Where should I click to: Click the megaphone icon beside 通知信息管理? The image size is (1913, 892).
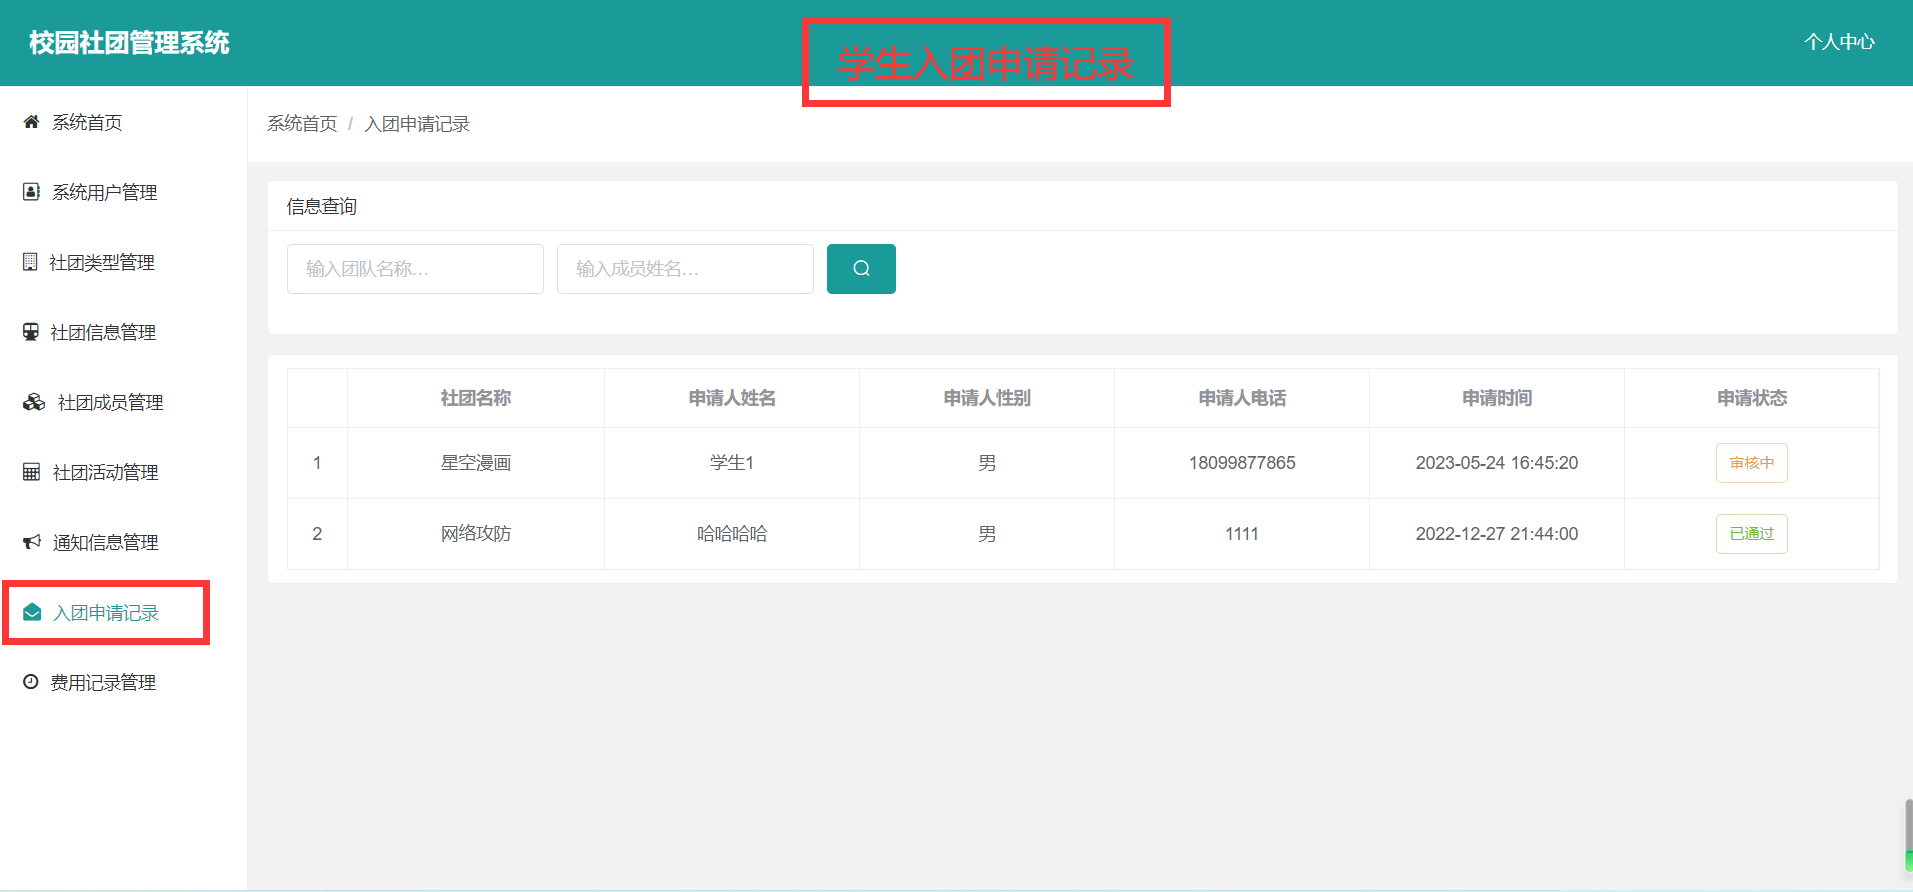(32, 542)
